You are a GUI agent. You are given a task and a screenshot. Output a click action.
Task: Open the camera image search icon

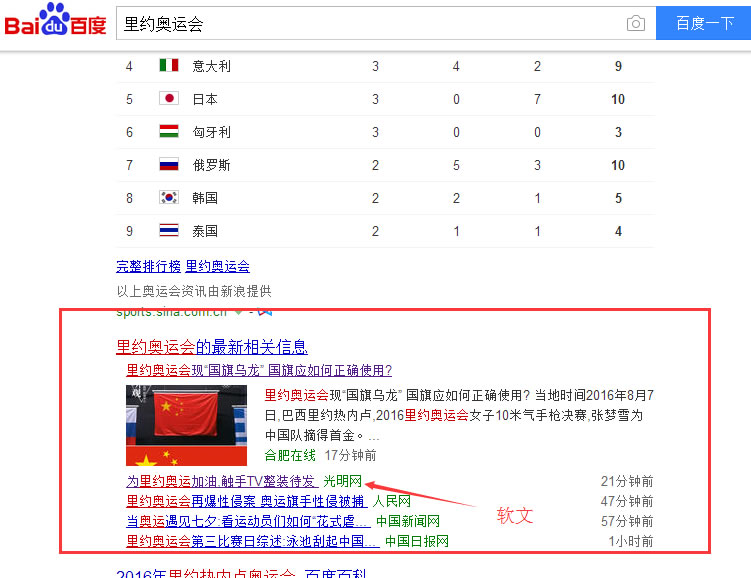(636, 23)
